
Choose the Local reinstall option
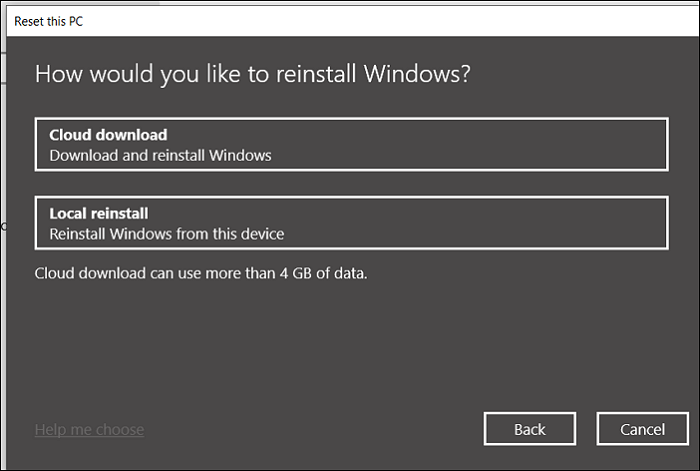(351, 223)
